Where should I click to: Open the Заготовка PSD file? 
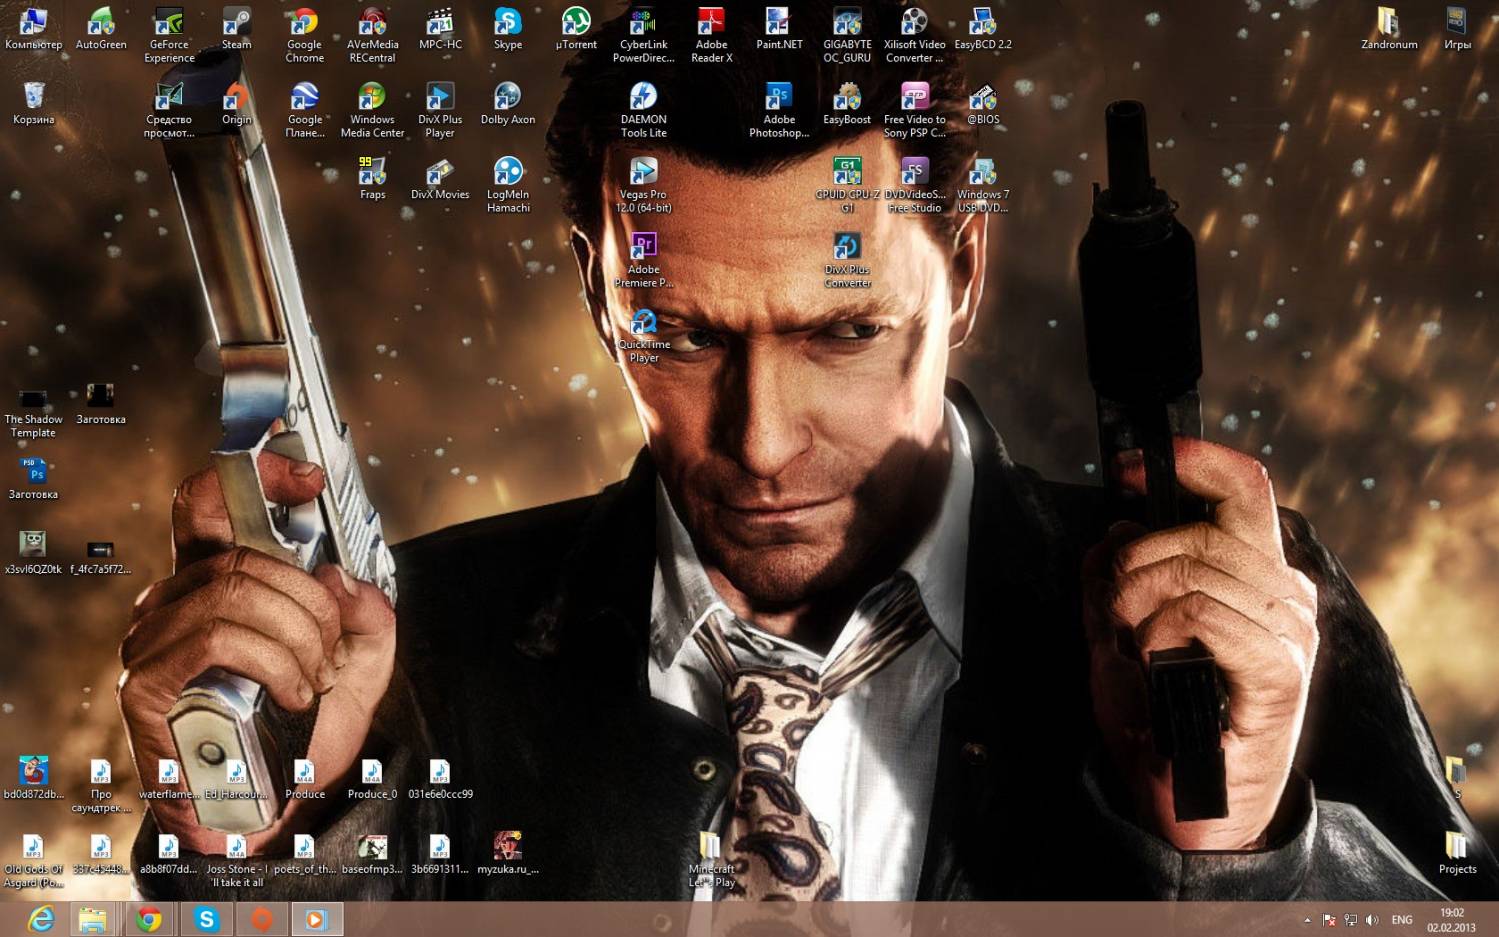point(33,478)
